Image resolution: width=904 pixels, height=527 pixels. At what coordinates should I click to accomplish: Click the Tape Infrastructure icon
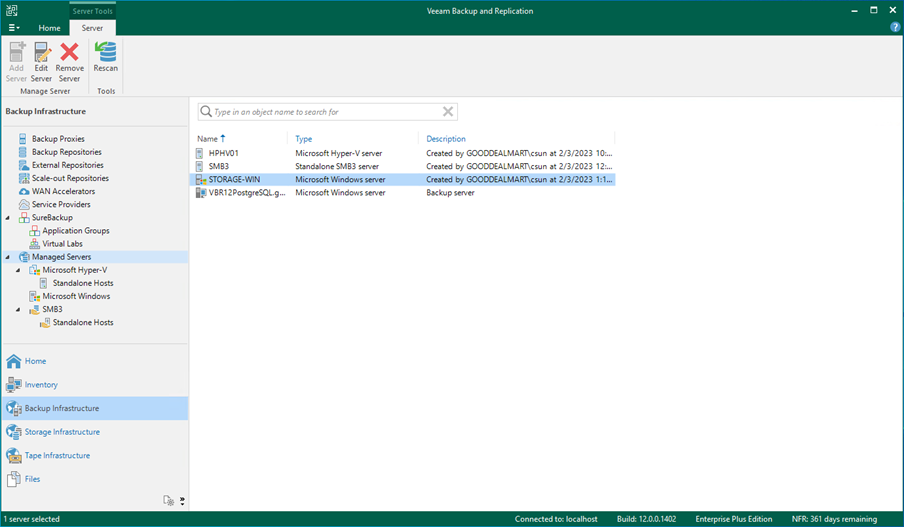tap(14, 456)
